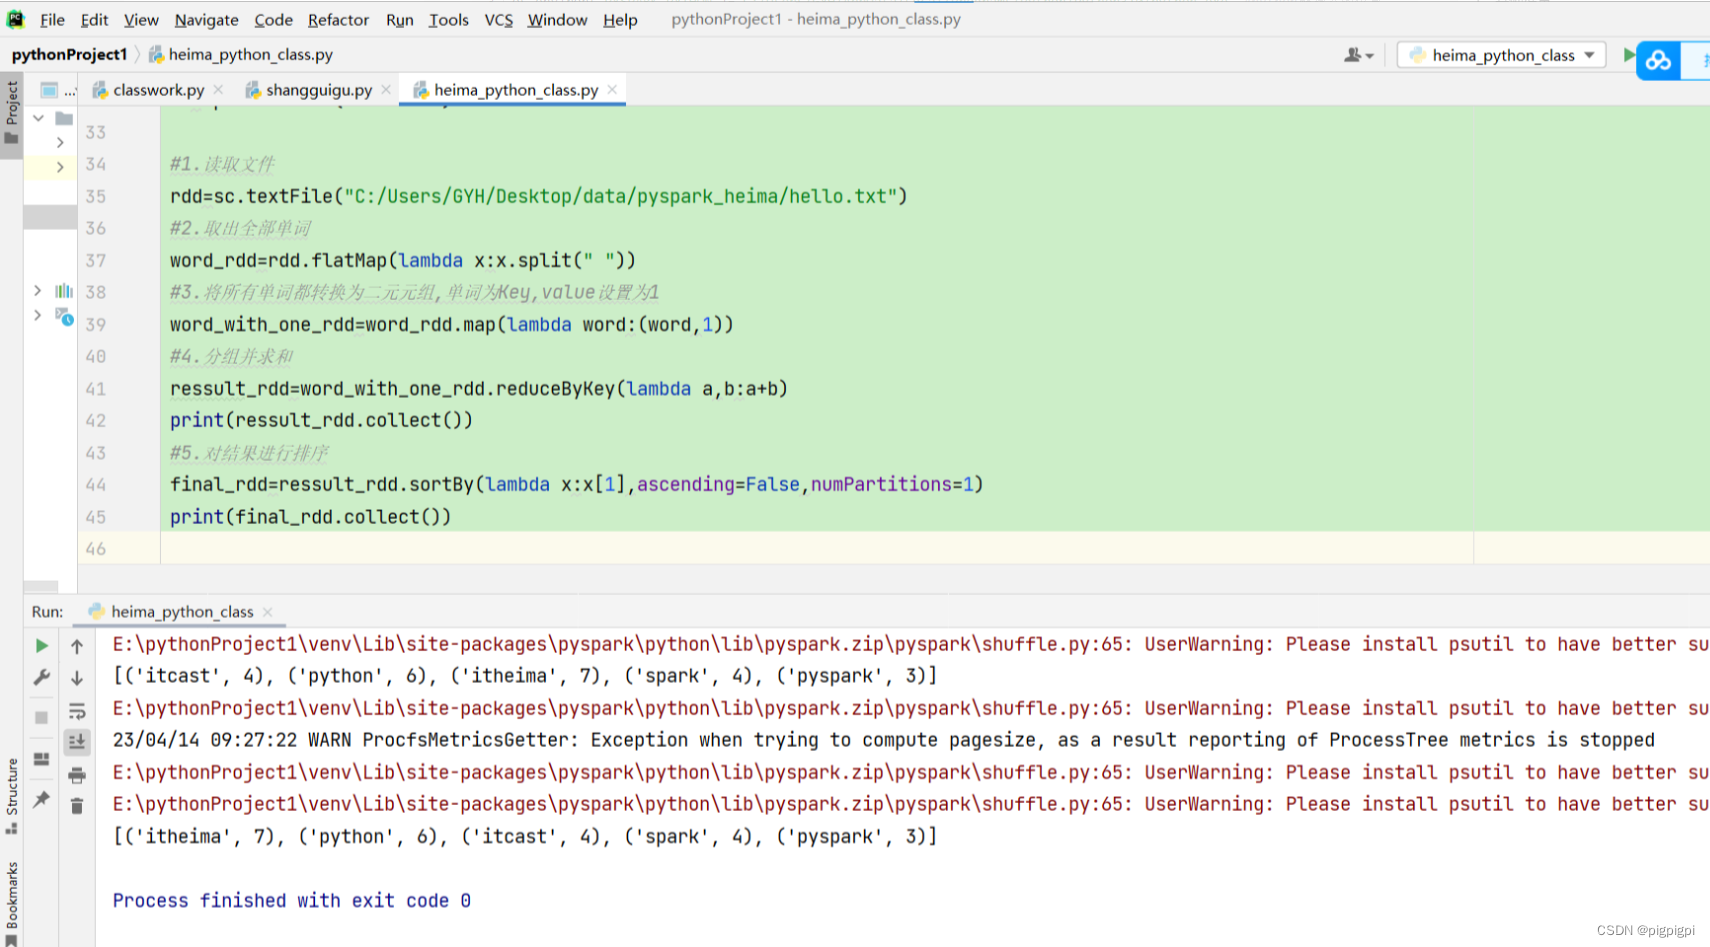Click 'Process finished with exit code 0' text
Screen dimensions: 1710x947
click(291, 900)
